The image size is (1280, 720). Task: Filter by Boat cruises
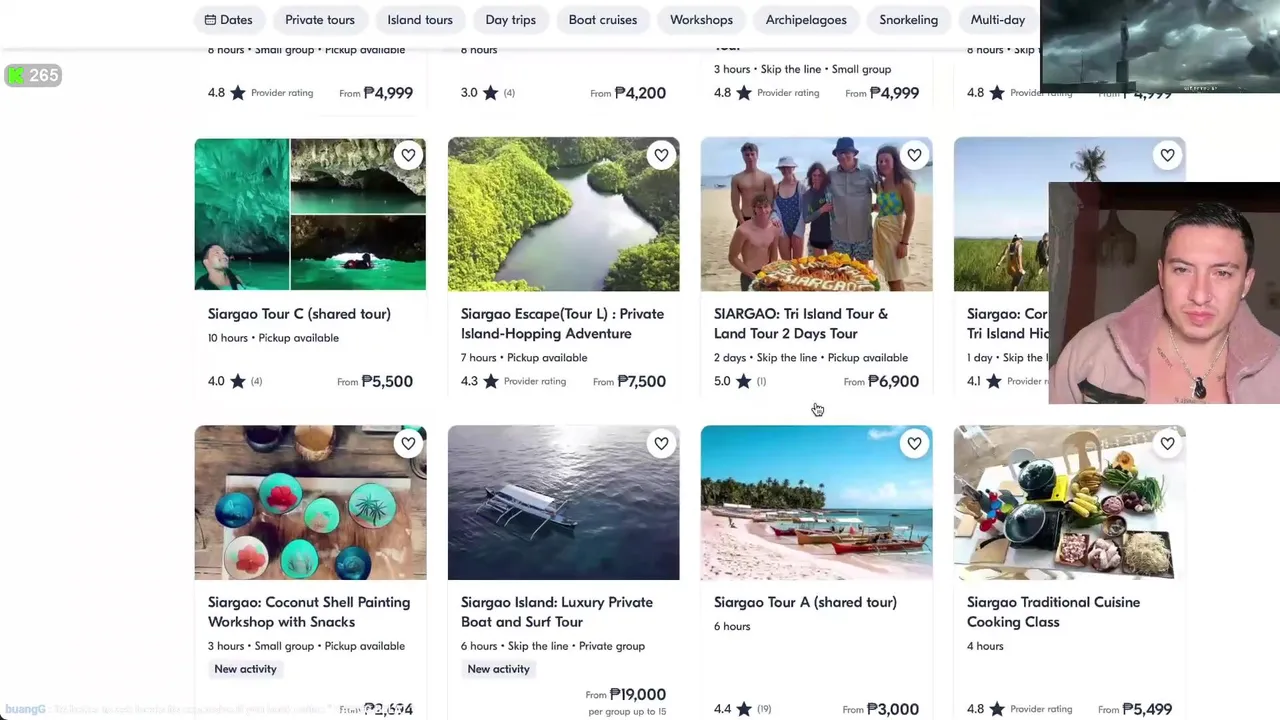[602, 20]
